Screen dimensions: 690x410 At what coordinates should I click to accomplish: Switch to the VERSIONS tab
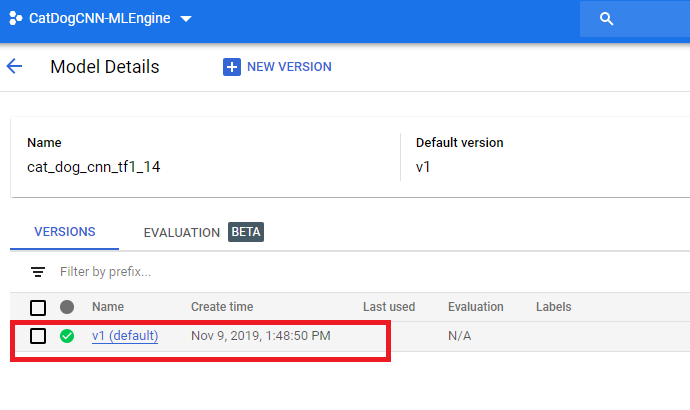point(65,232)
